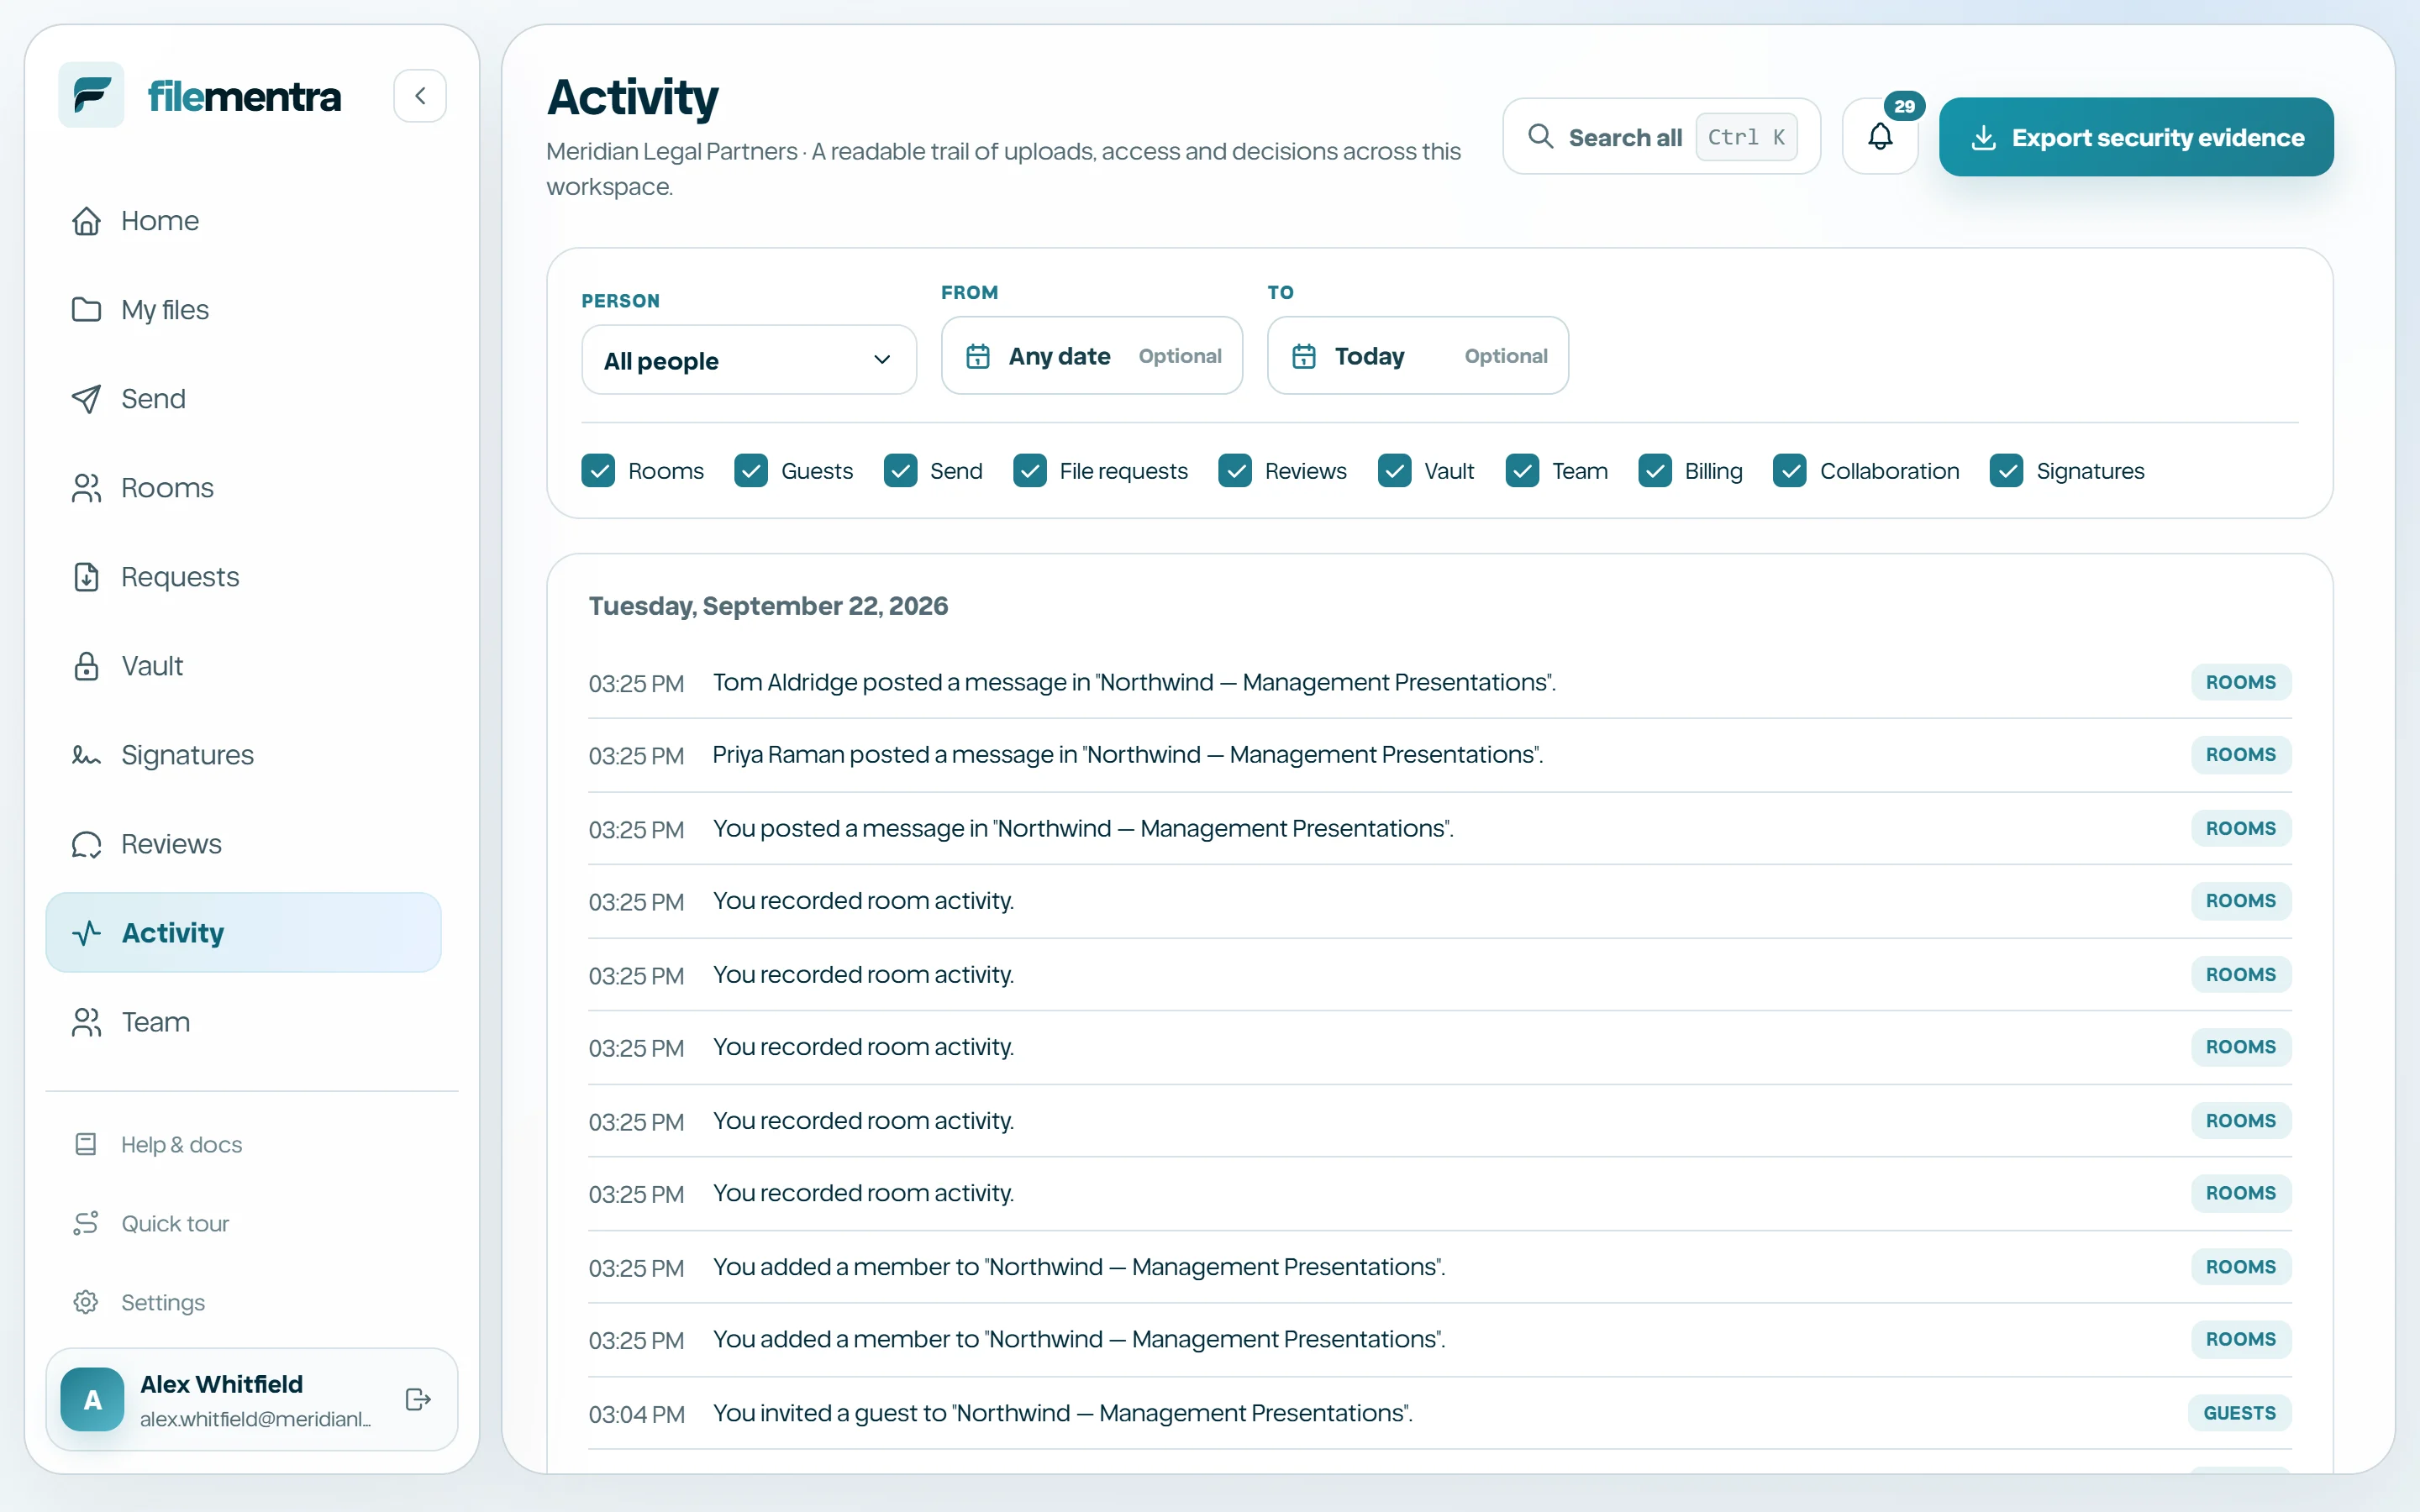
Task: Open notifications bell with 29 badge
Action: [x=1880, y=136]
